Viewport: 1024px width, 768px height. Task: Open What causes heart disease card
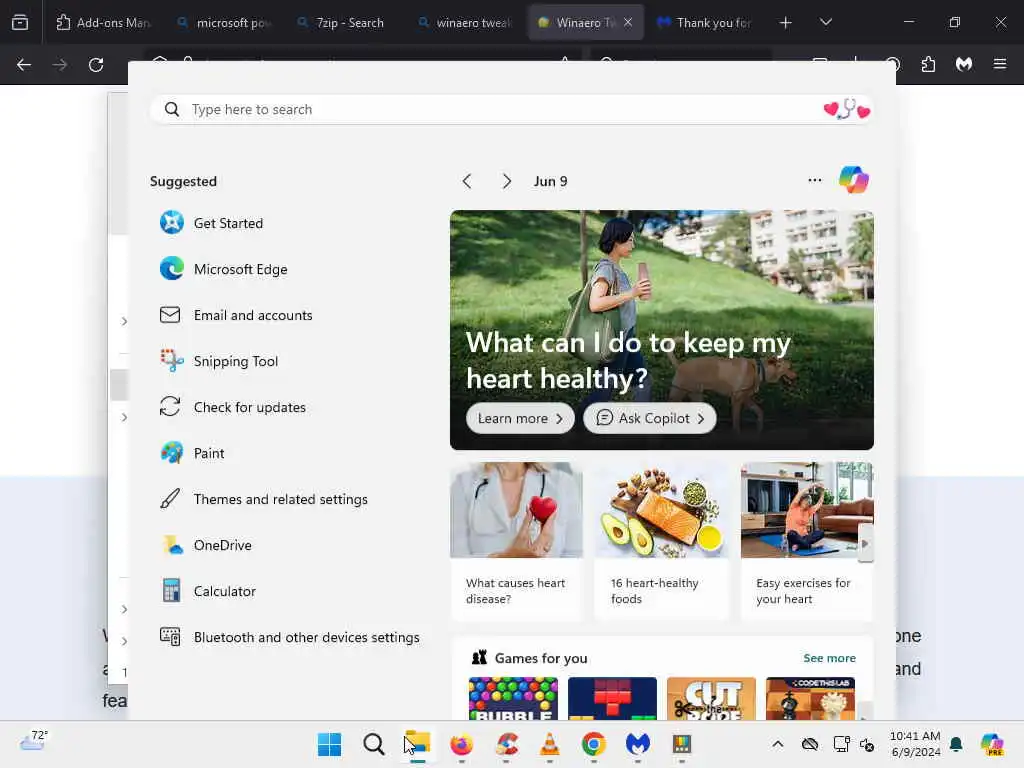[516, 541]
